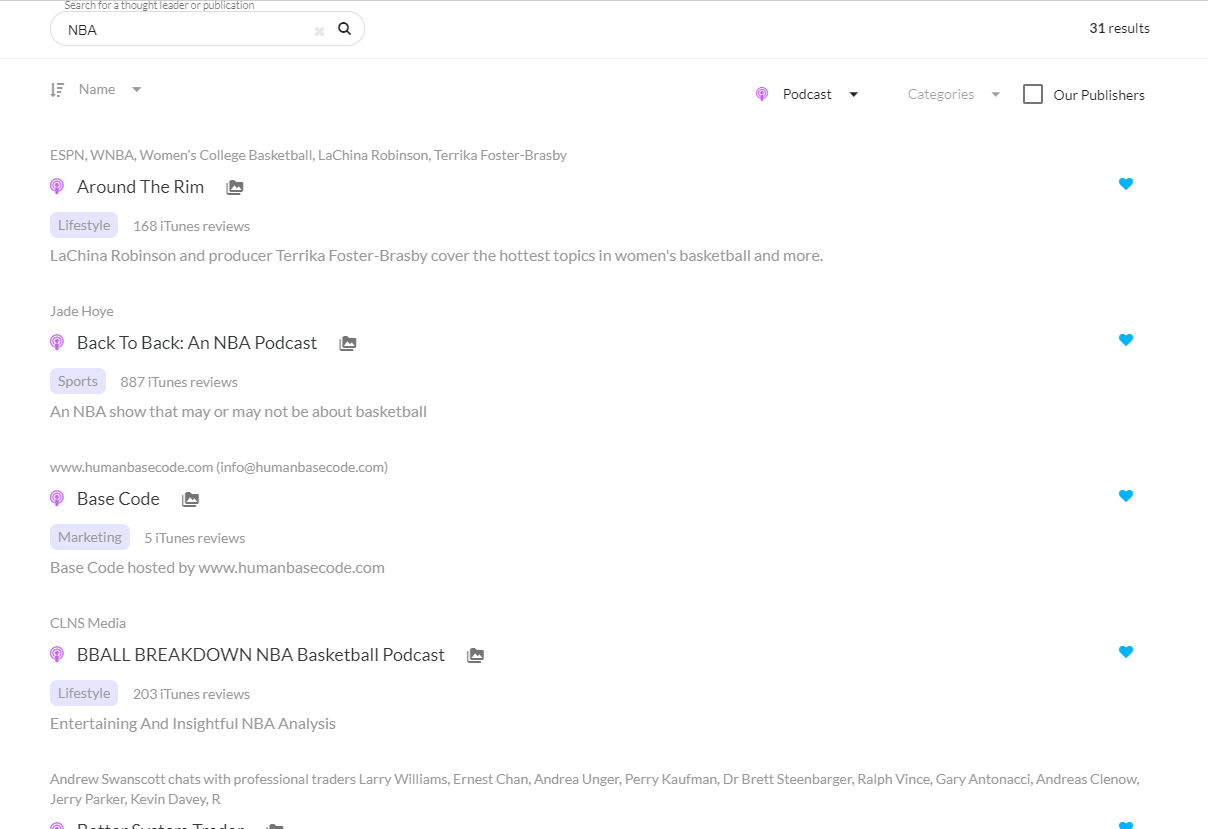
Task: Open gallery icon next to Back To Back
Action: tap(348, 343)
